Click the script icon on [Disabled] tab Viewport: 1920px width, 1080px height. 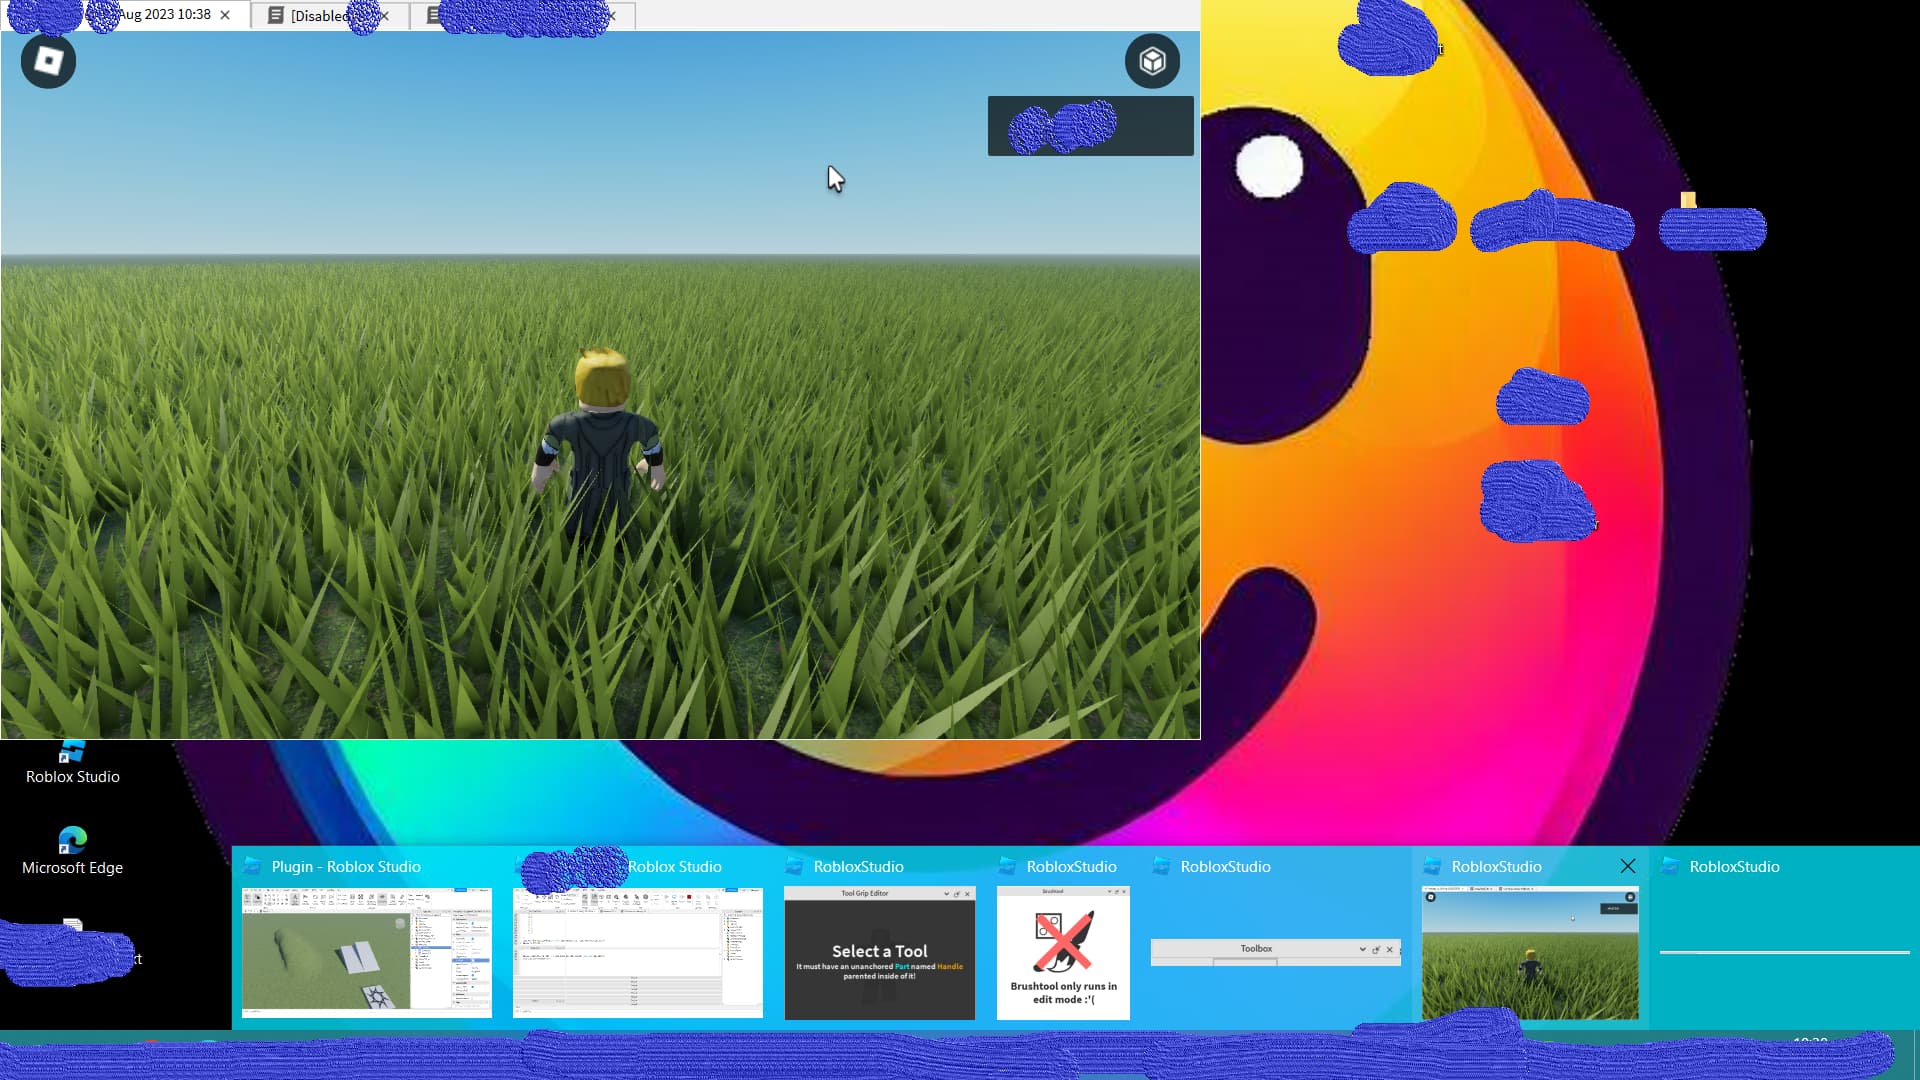point(276,15)
